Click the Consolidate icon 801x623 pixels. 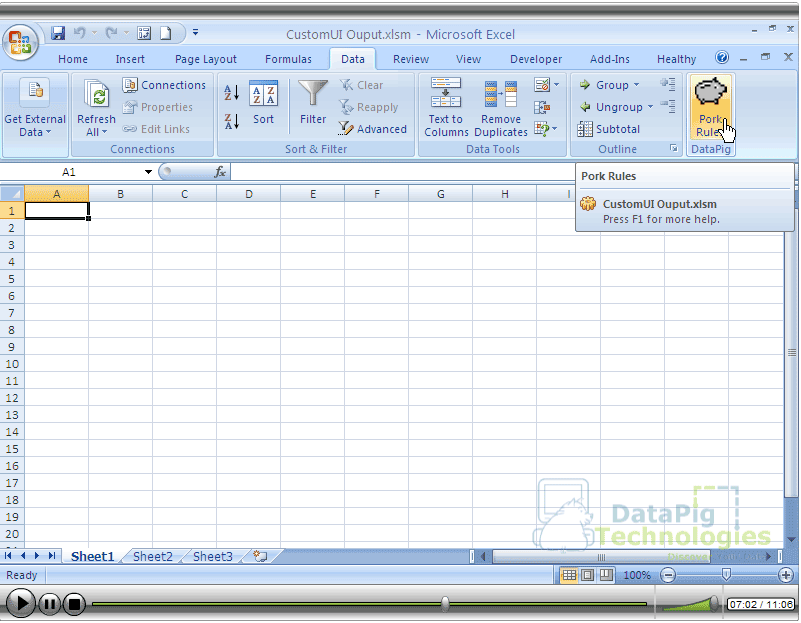pyautogui.click(x=542, y=107)
